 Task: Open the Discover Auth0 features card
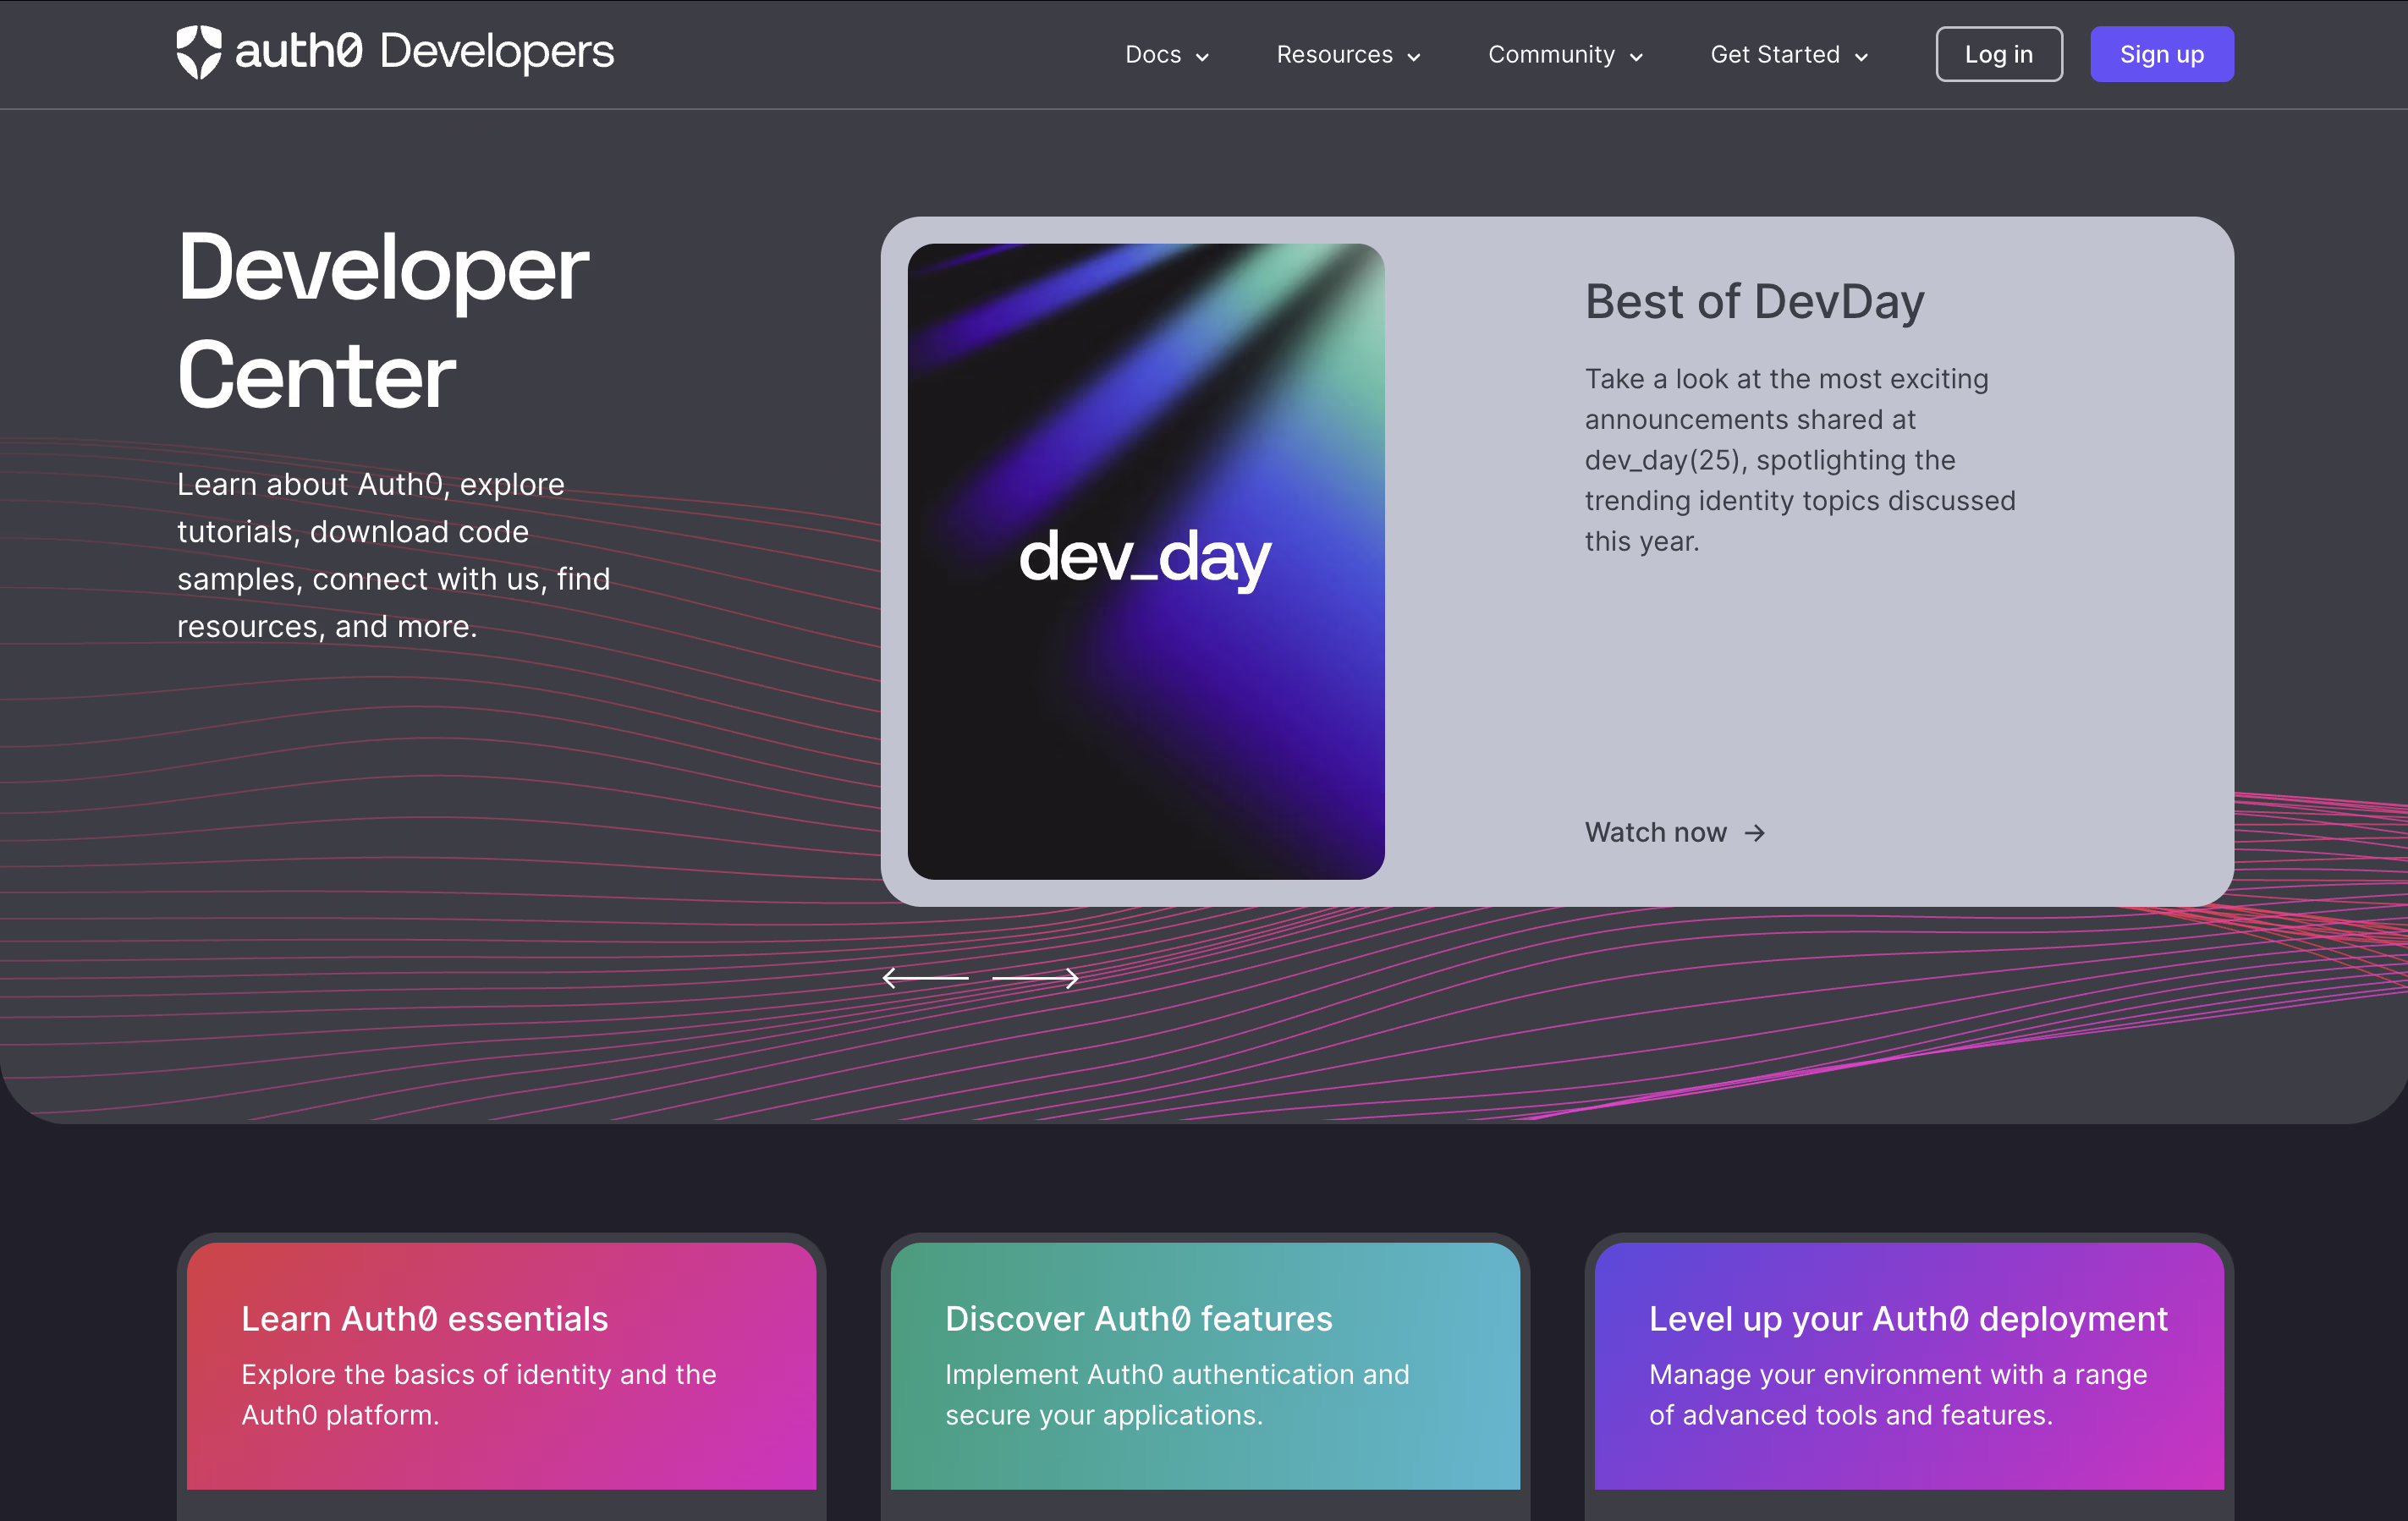[x=1205, y=1365]
